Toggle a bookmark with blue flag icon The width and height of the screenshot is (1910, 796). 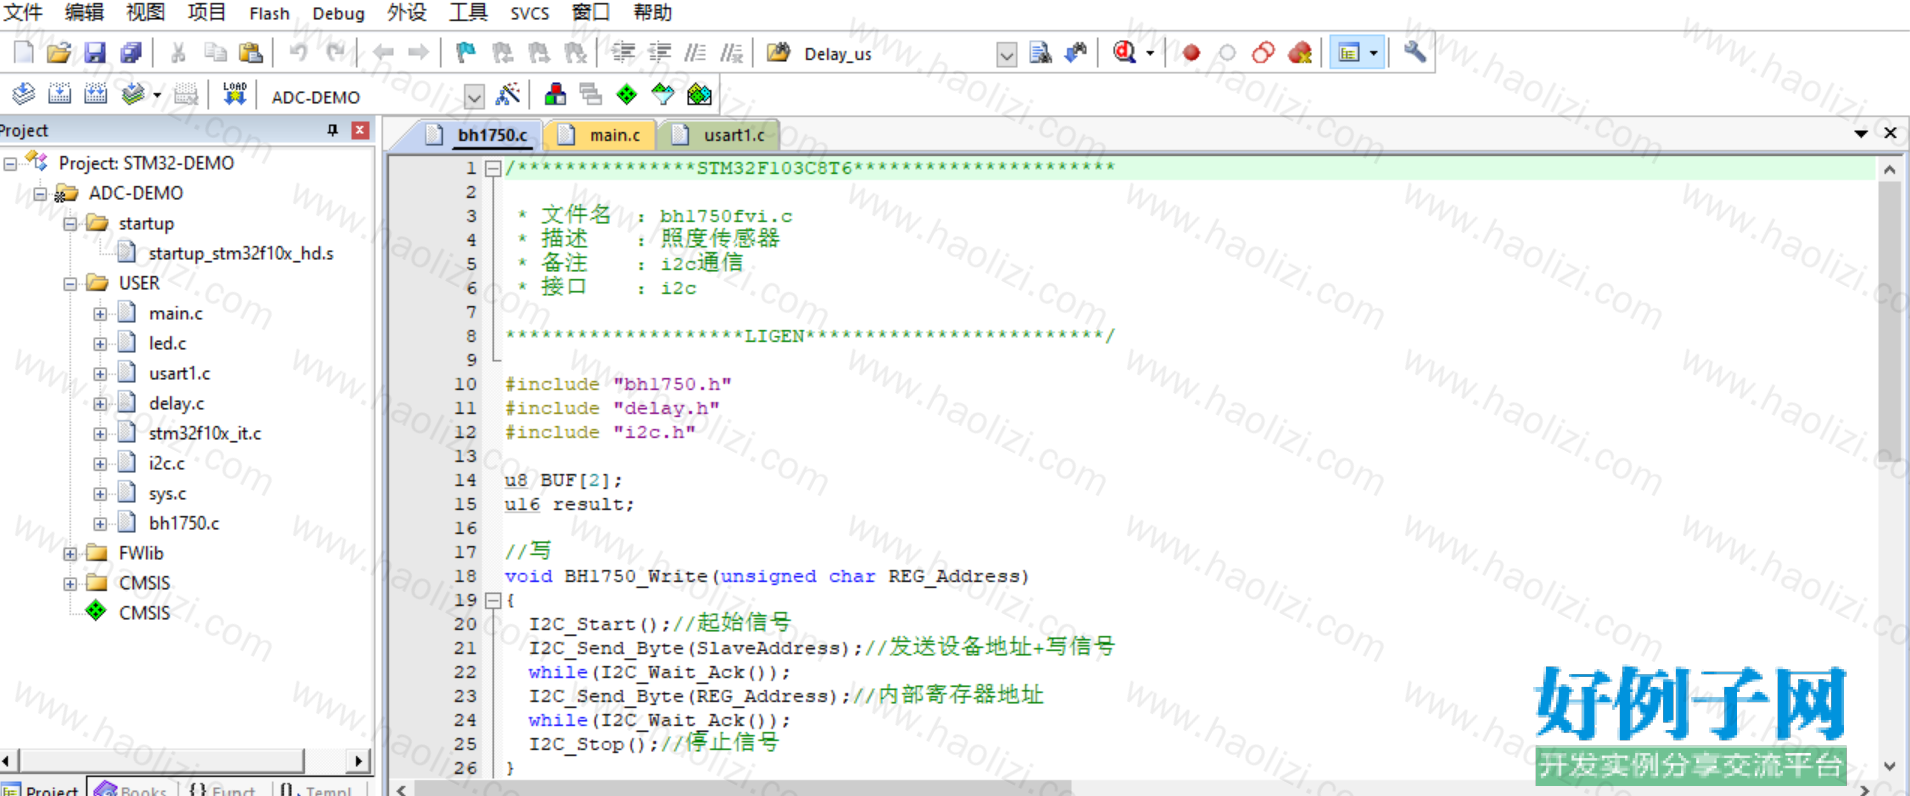coord(466,53)
